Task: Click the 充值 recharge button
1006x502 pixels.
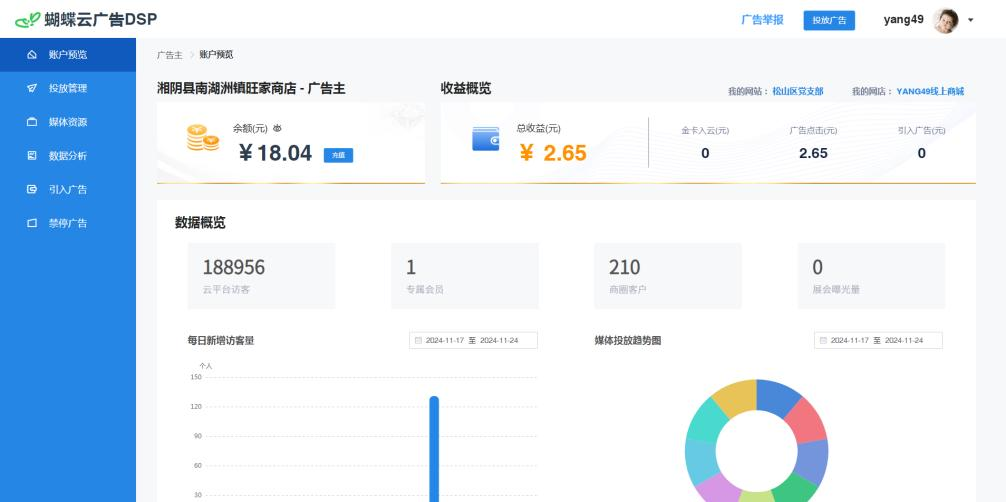Action: coord(338,155)
